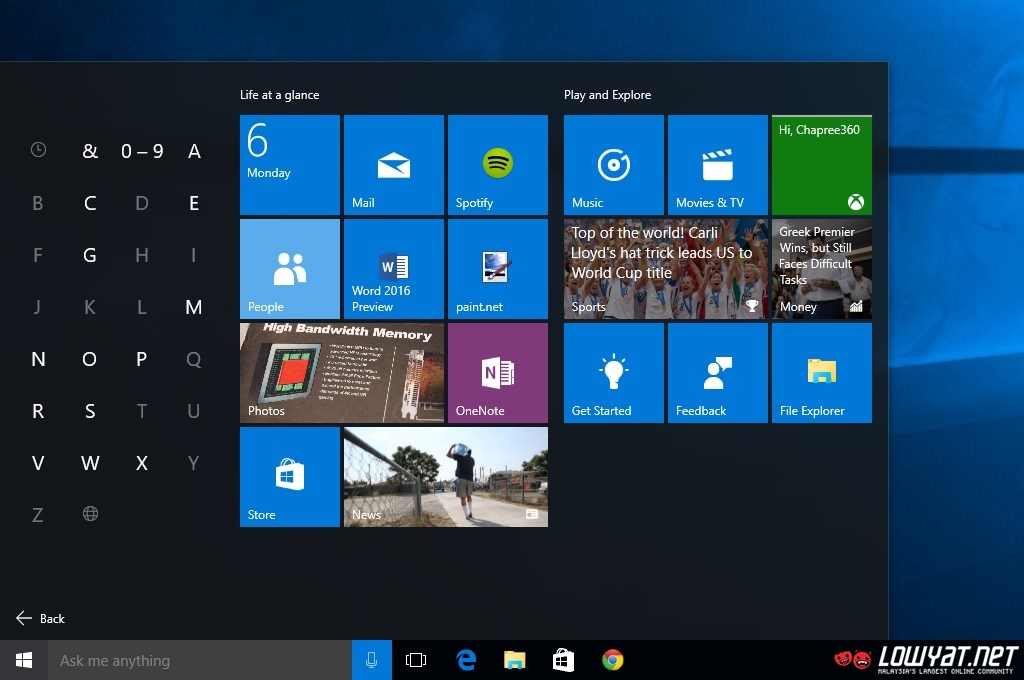Click the Xbox tile greeting Chapree360

pos(821,165)
